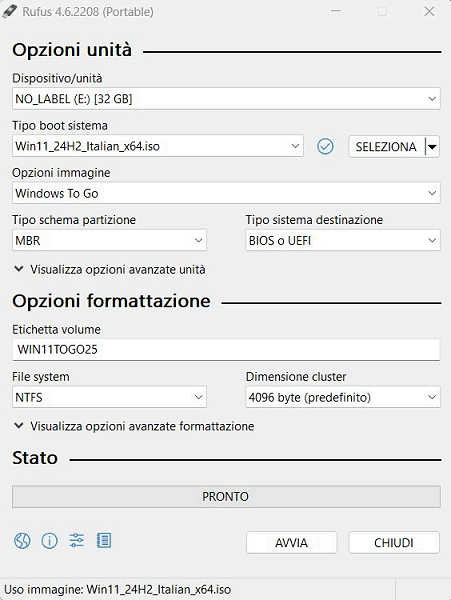This screenshot has height=600, width=451.
Task: Click the CHIUDI button
Action: coord(394,543)
